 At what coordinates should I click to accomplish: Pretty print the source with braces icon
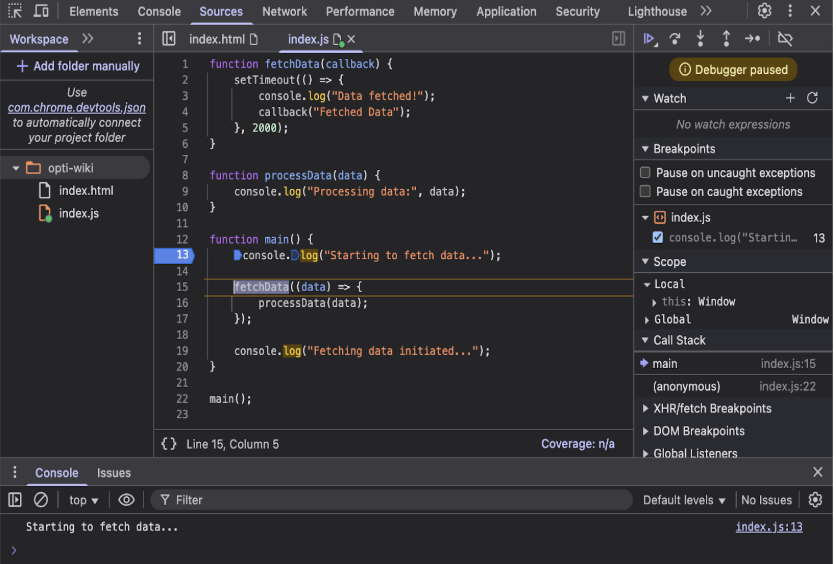click(169, 444)
